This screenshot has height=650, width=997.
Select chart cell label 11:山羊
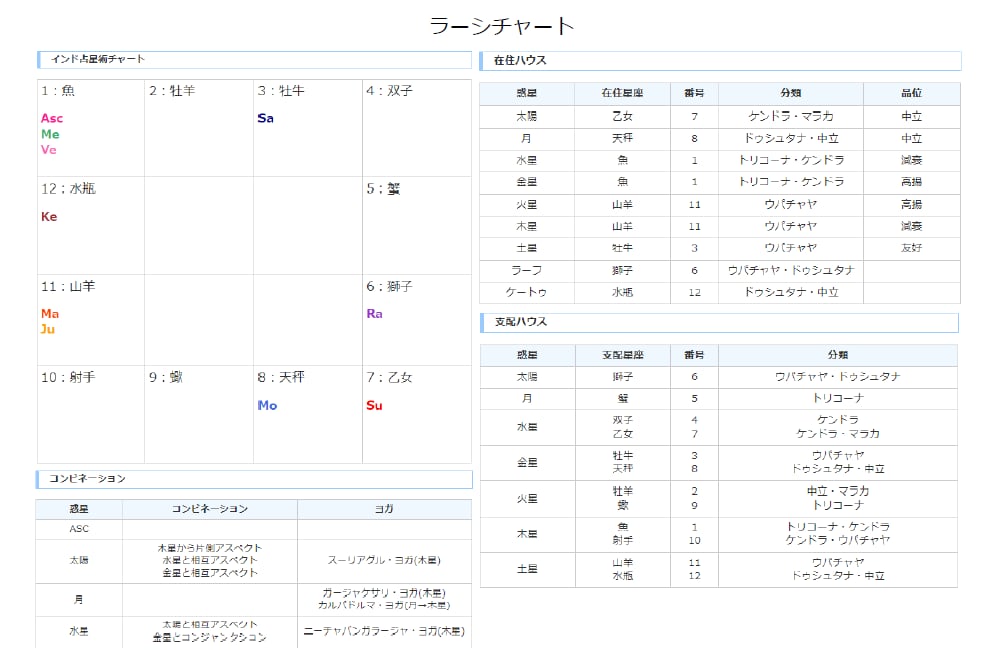click(68, 287)
